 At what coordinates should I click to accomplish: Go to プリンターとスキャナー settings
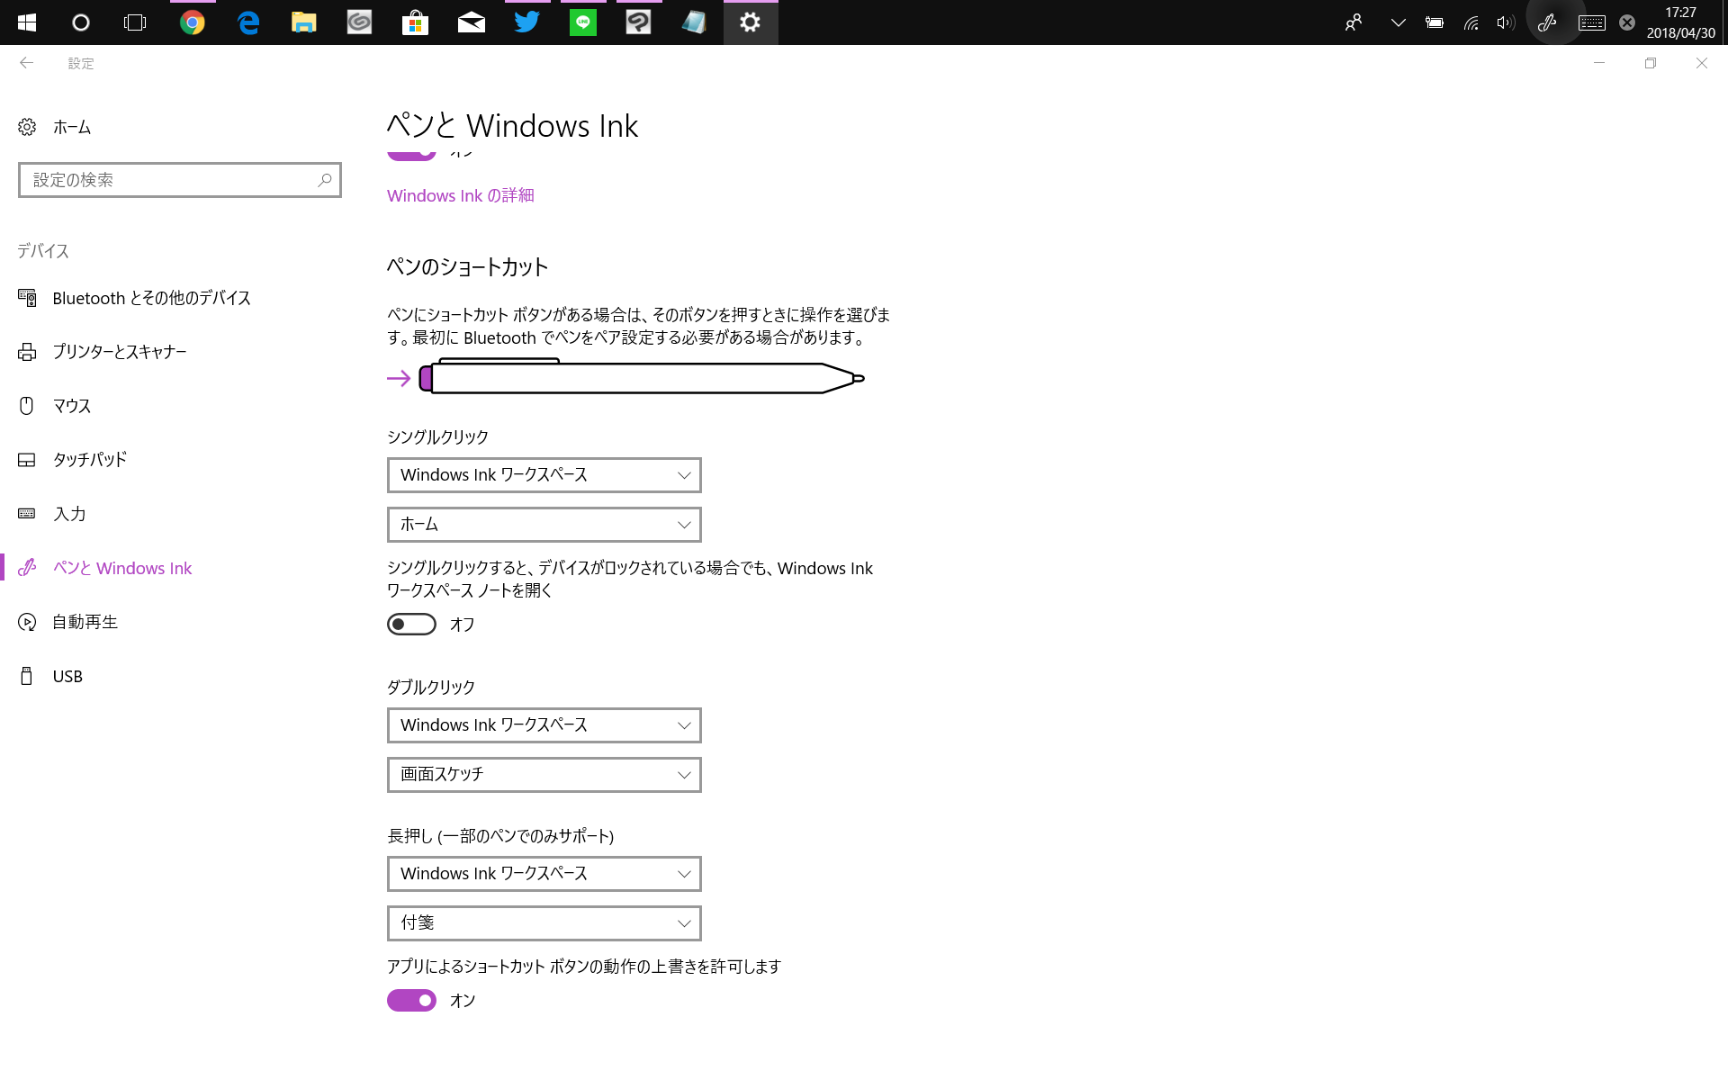120,352
